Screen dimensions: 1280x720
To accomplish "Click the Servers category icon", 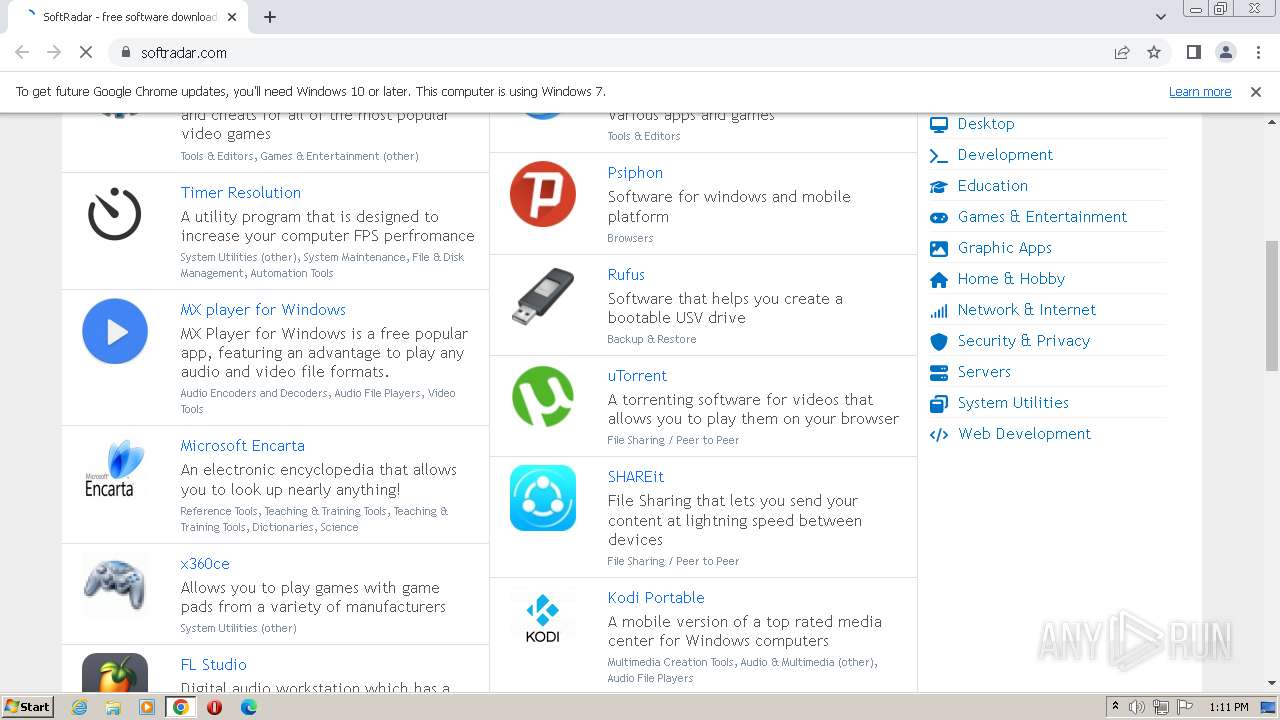I will [938, 372].
